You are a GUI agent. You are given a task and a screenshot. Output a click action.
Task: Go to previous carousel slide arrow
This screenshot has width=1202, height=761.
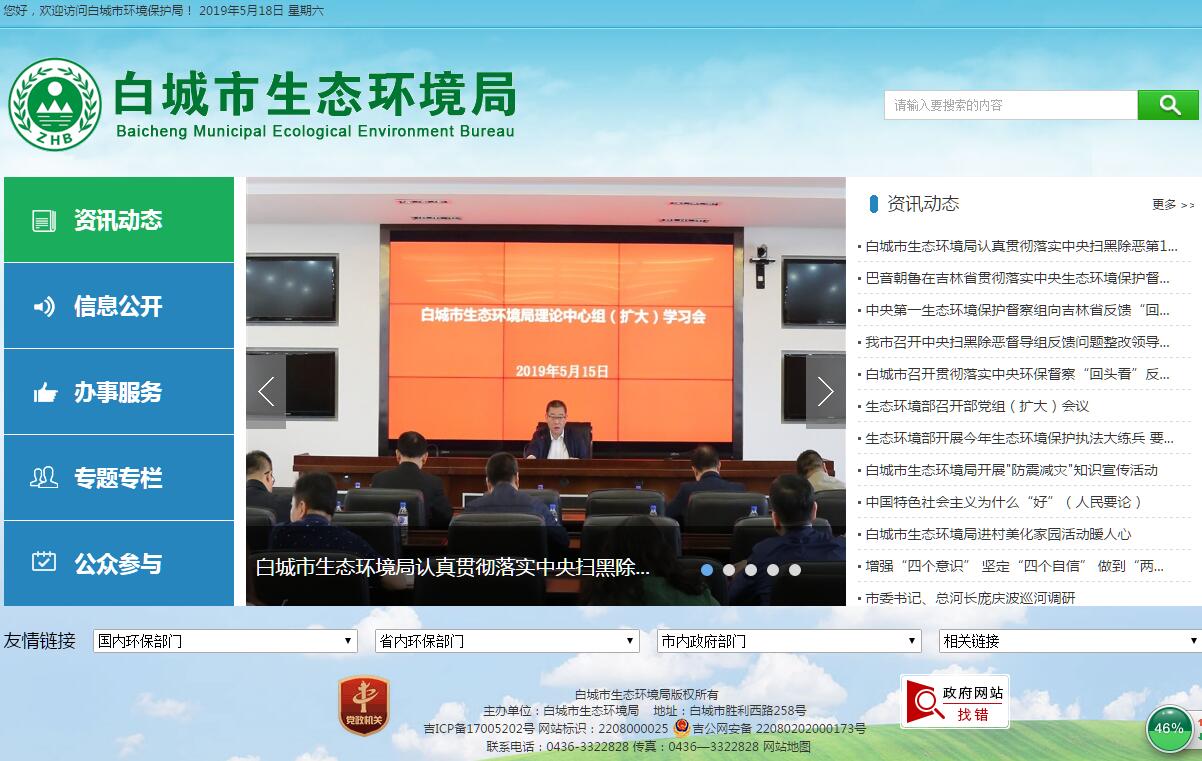[266, 391]
